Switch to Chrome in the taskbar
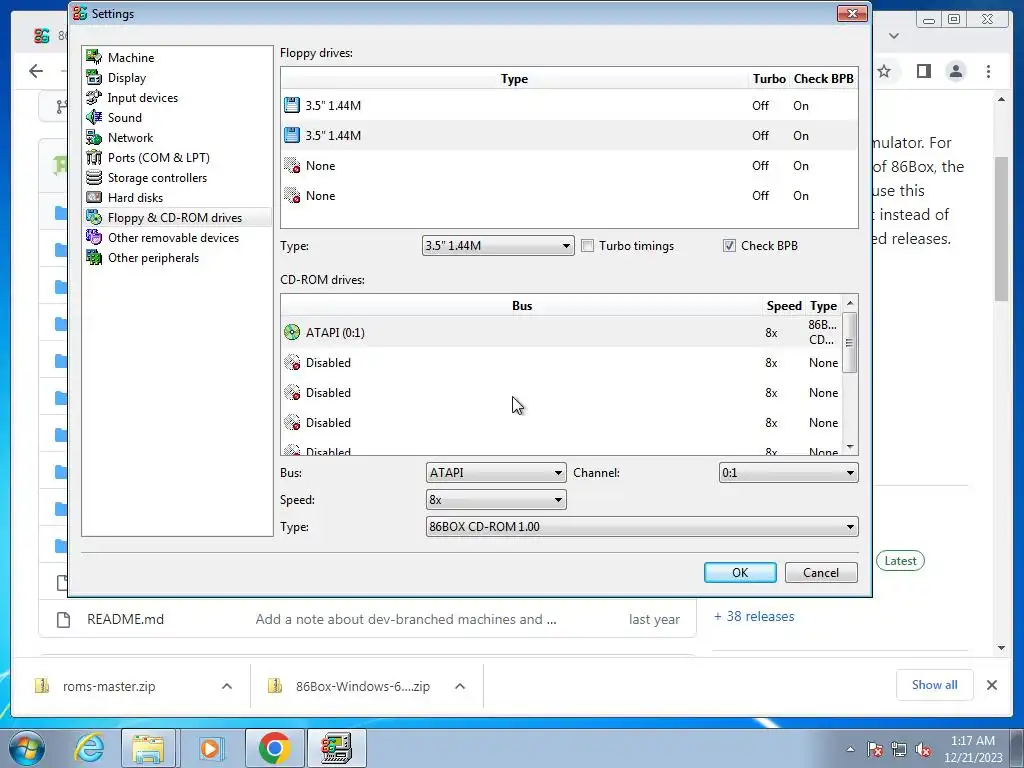The width and height of the screenshot is (1024, 768). pos(274,748)
